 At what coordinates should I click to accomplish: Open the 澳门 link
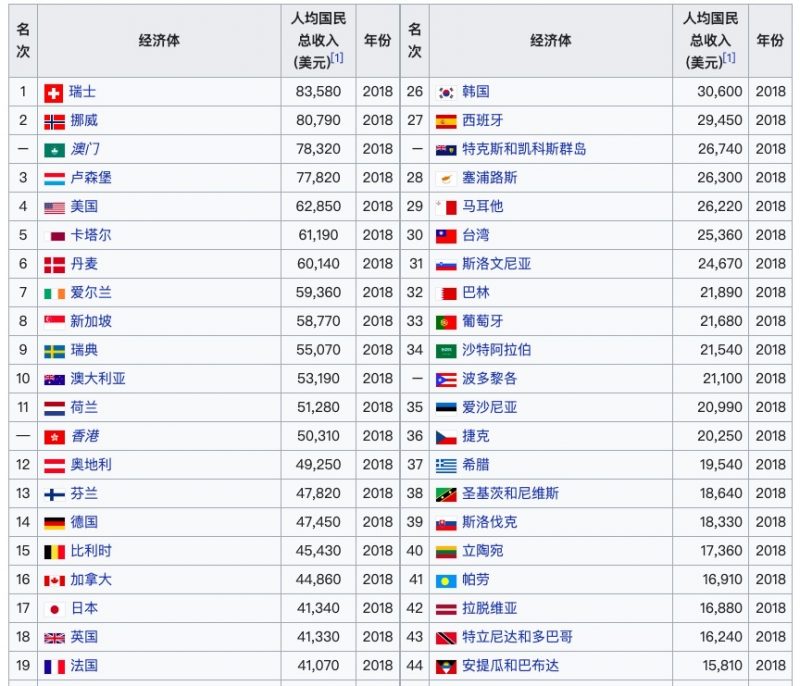(85, 149)
